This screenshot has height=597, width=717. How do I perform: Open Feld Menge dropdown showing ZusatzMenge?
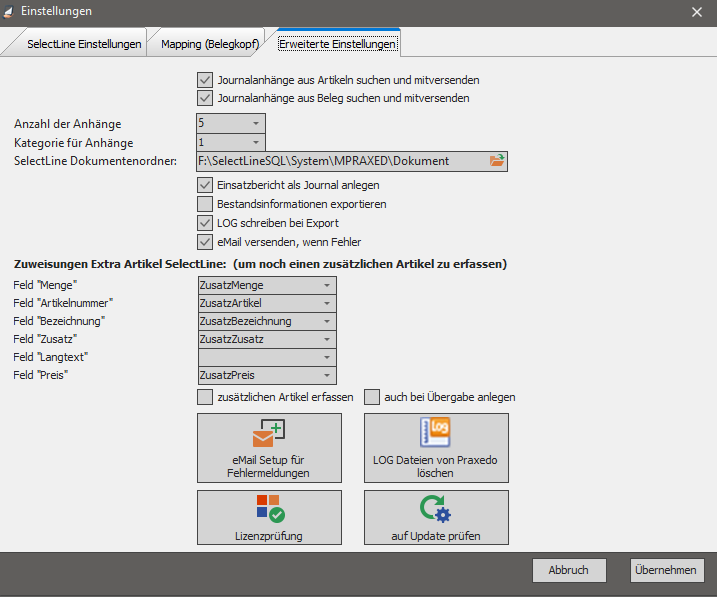(x=326, y=285)
